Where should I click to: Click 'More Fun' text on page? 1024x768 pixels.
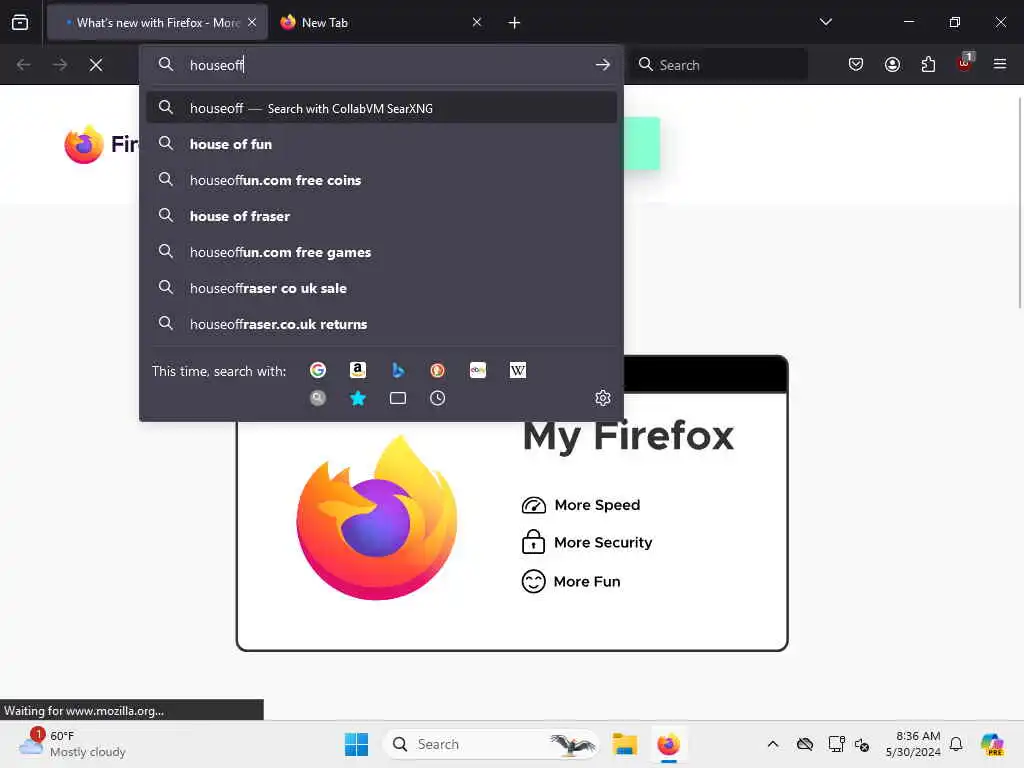click(586, 581)
